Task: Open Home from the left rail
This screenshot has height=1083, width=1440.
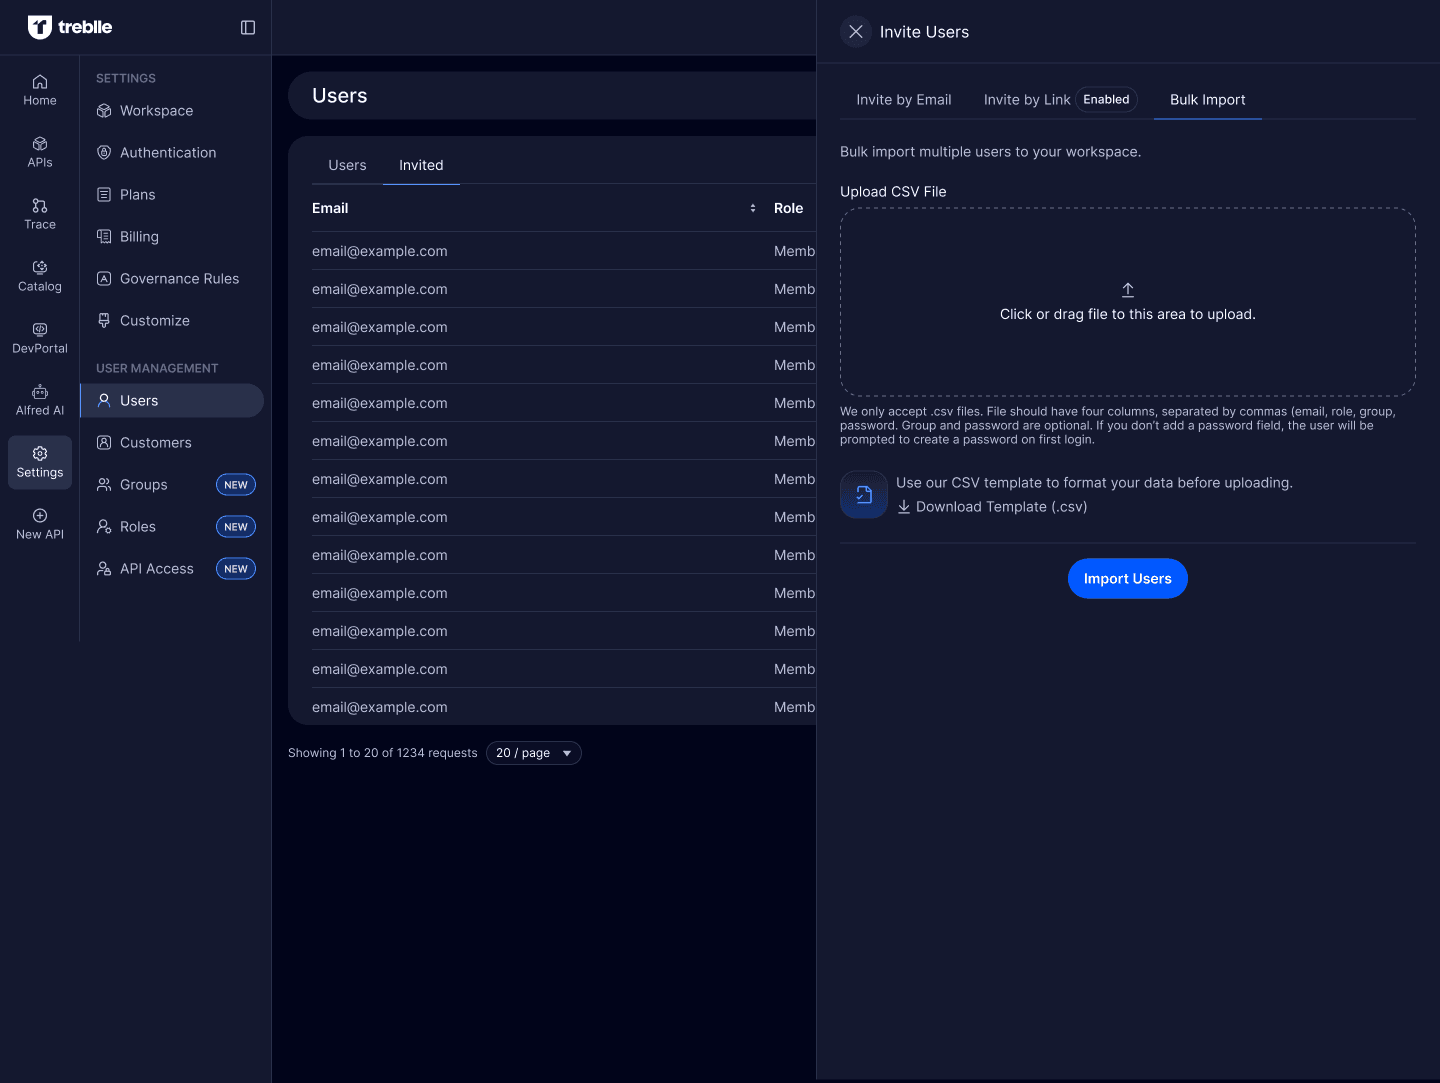Action: point(40,90)
